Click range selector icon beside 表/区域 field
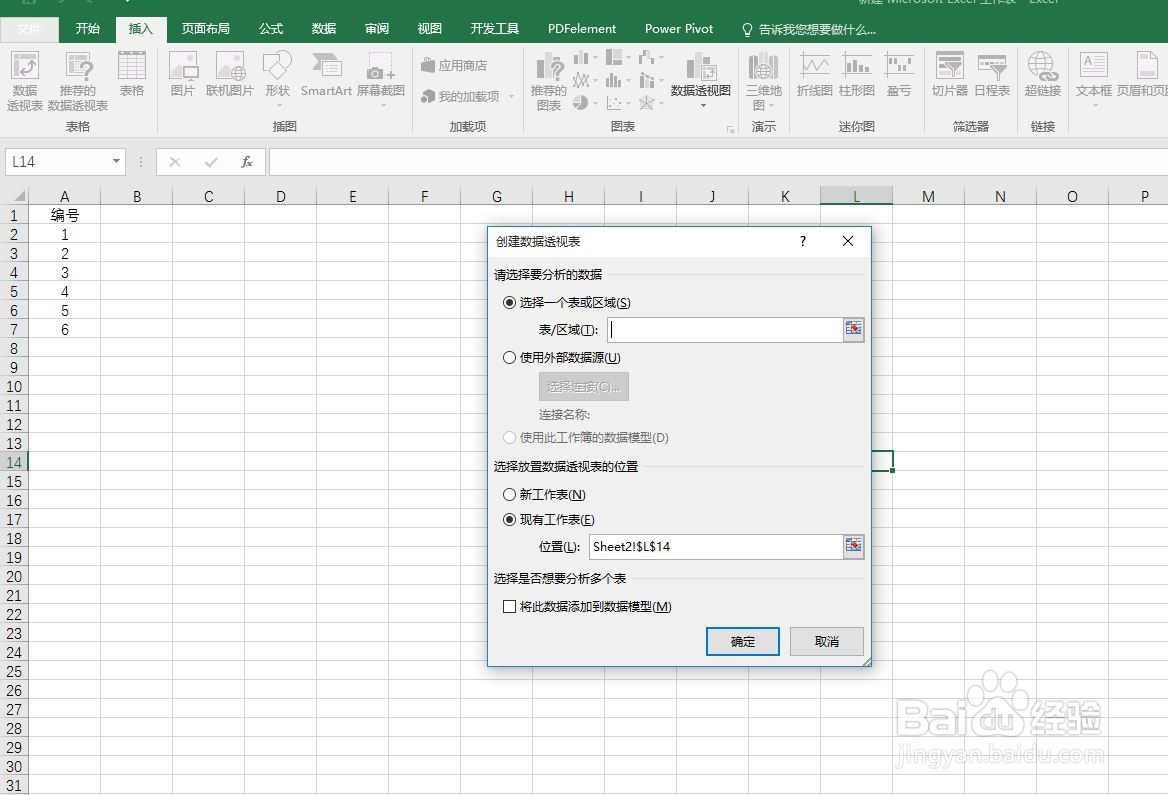The height and width of the screenshot is (795, 1168). pyautogui.click(x=854, y=329)
